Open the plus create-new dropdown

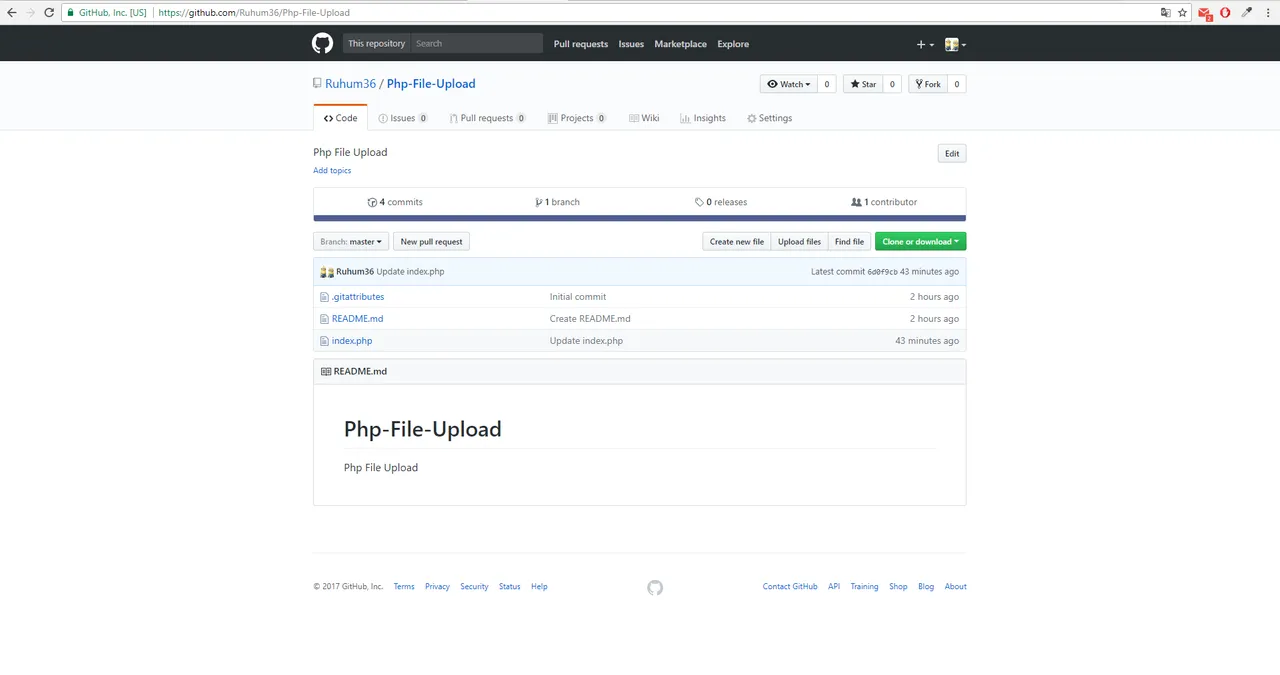(925, 44)
